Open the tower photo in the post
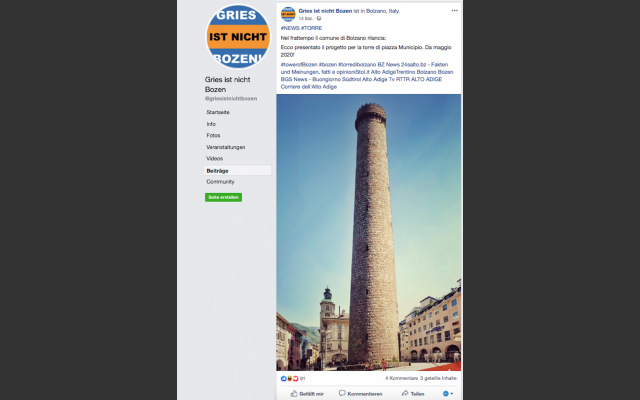 (369, 232)
